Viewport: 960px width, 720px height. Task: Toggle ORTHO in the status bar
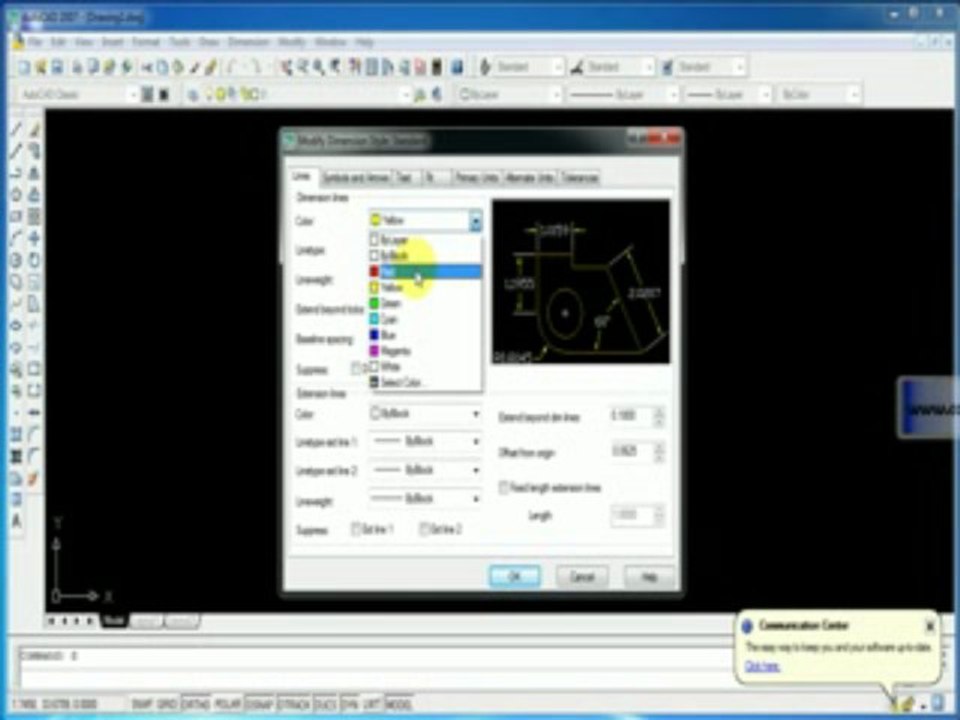(196, 704)
